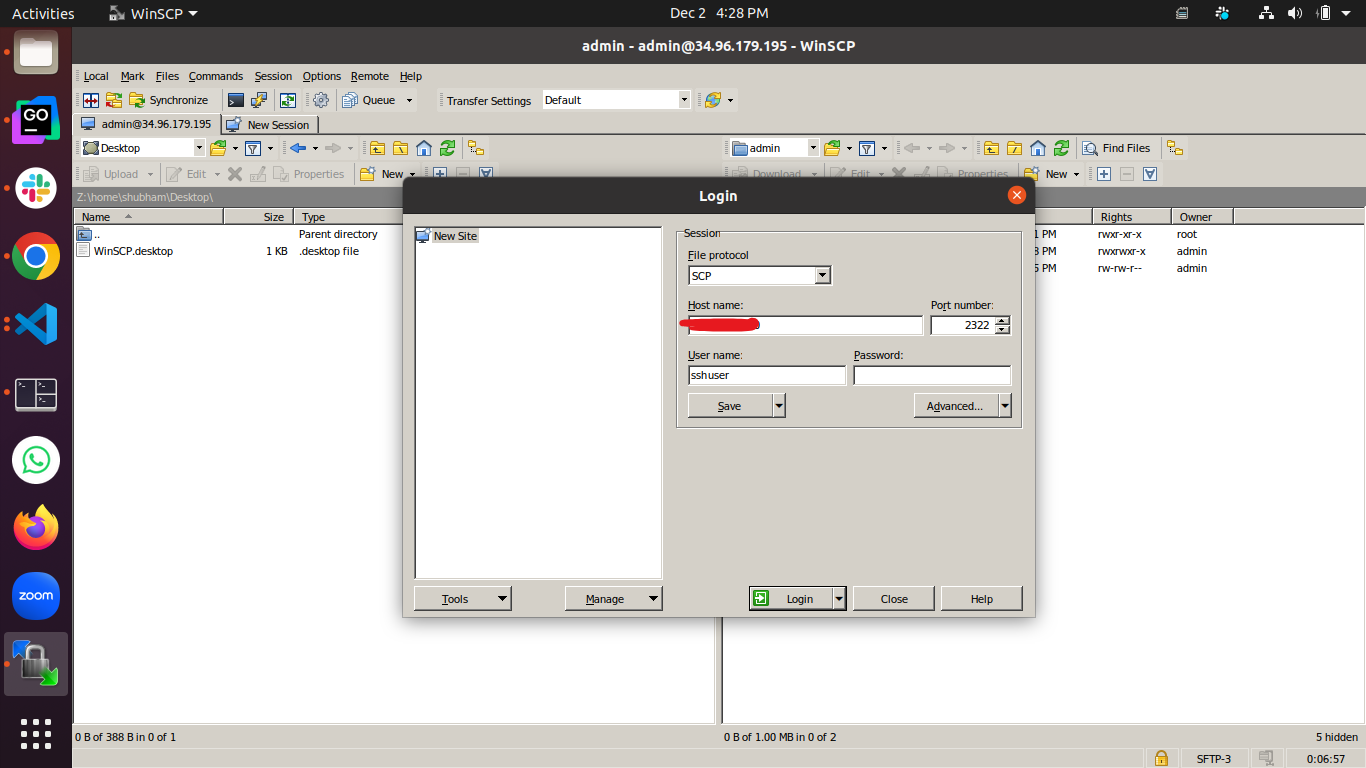Go to remote parent directory icon
1366x768 pixels.
click(990, 148)
